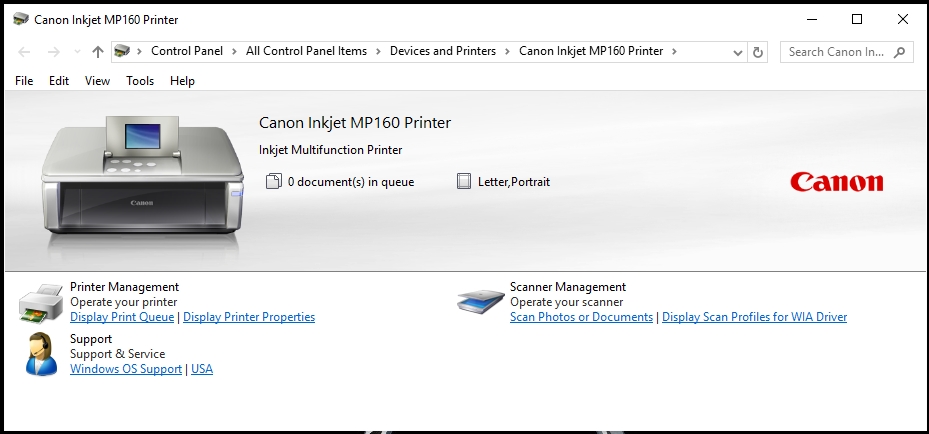Go forward with the Forward arrow
929x434 pixels.
[53, 52]
